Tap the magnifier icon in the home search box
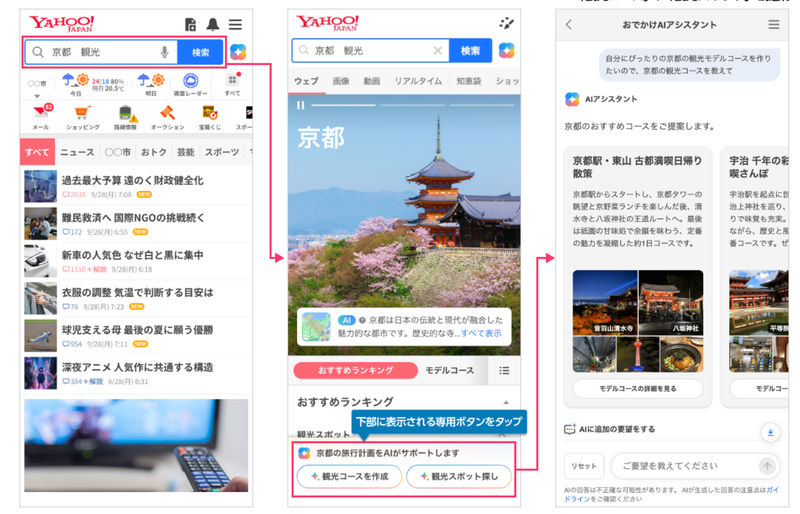800x514 pixels. 38,52
